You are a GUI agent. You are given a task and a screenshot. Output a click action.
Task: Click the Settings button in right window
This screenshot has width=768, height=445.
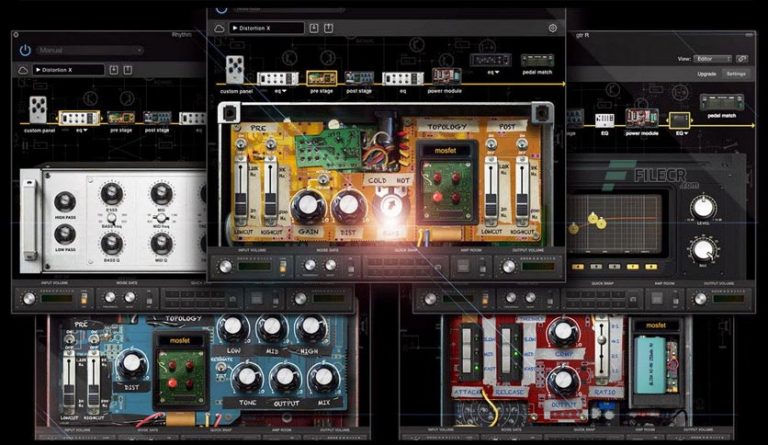(736, 74)
